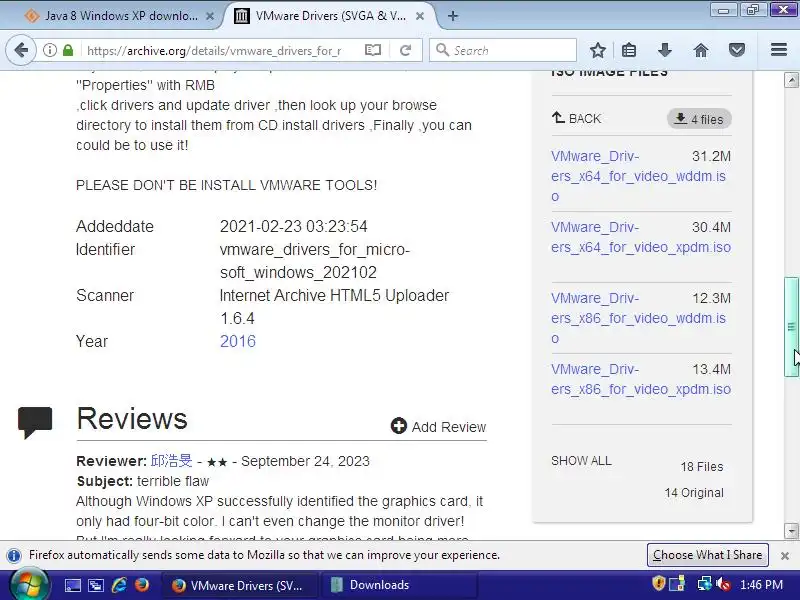Open the Downloads taskbar window
800x600 pixels.
pyautogui.click(x=398, y=585)
